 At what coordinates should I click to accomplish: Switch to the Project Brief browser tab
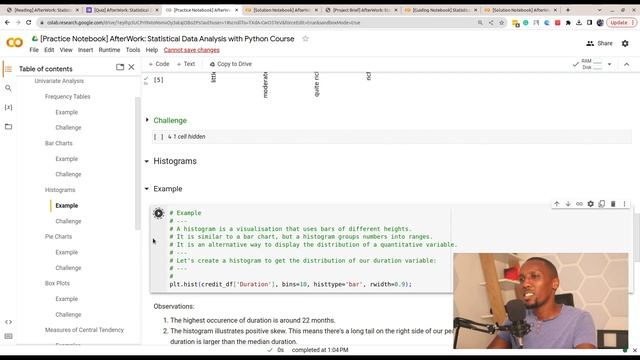click(361, 10)
